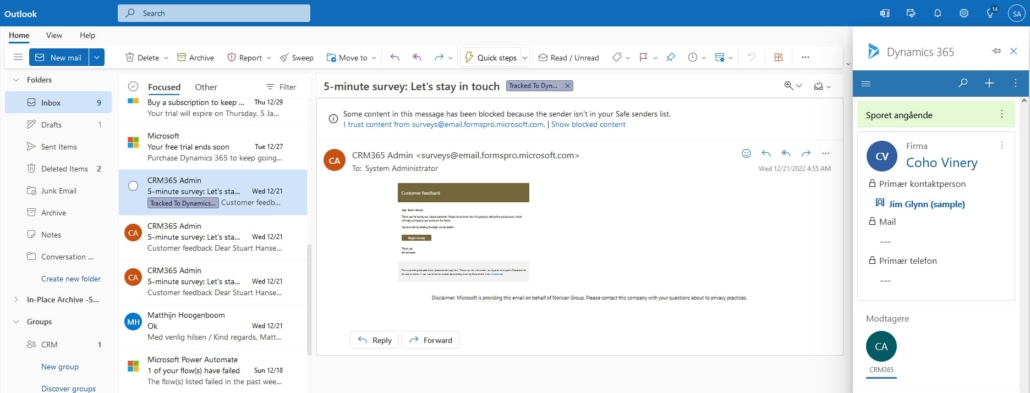Expand the In-Place Archive folder
Screen dimensions: 1030x393
[x=16, y=300]
